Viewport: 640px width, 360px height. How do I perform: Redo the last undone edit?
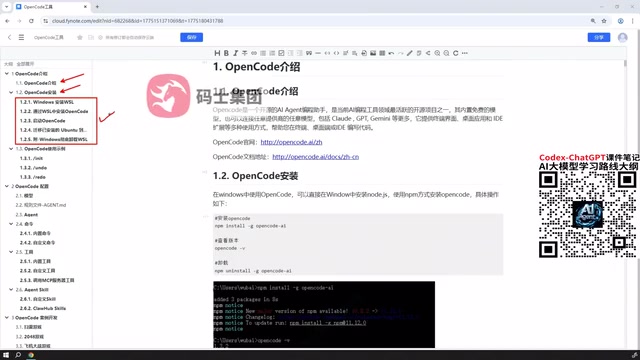400,53
